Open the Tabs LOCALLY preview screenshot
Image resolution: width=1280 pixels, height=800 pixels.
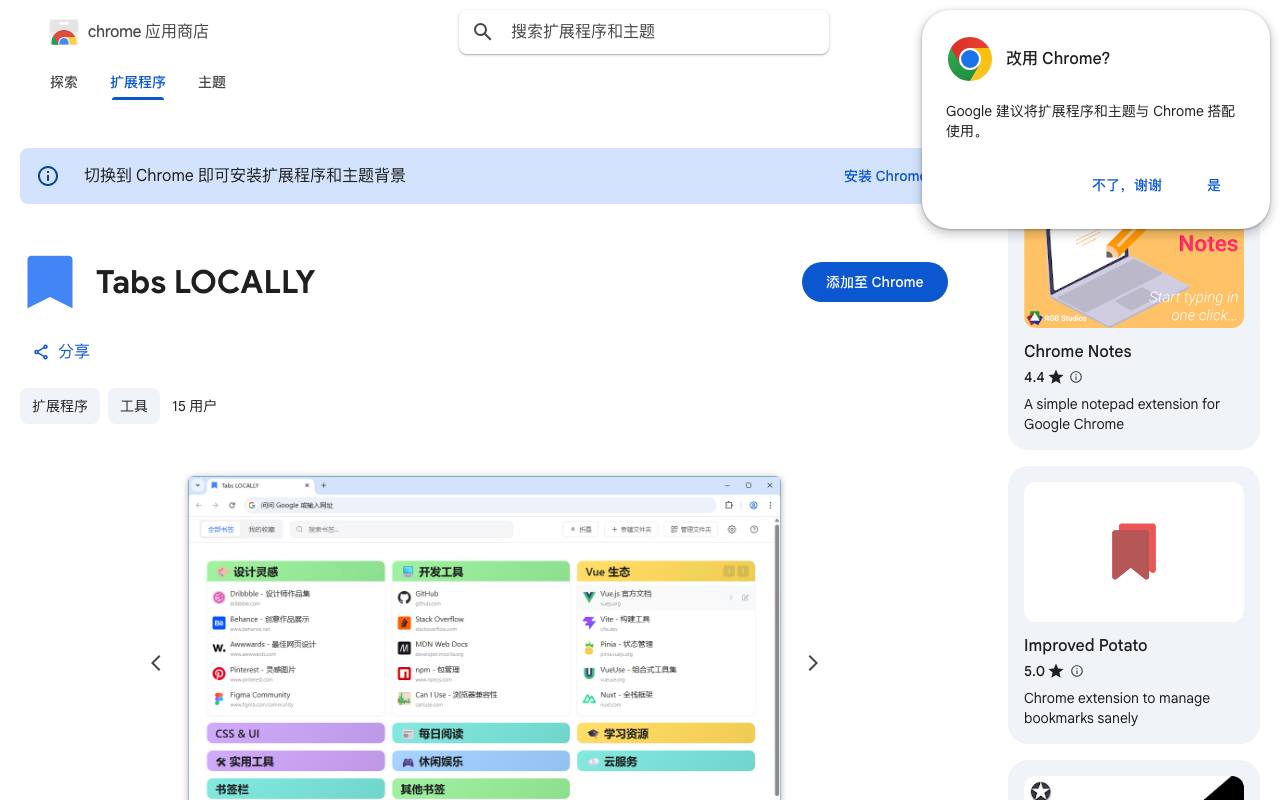point(484,638)
